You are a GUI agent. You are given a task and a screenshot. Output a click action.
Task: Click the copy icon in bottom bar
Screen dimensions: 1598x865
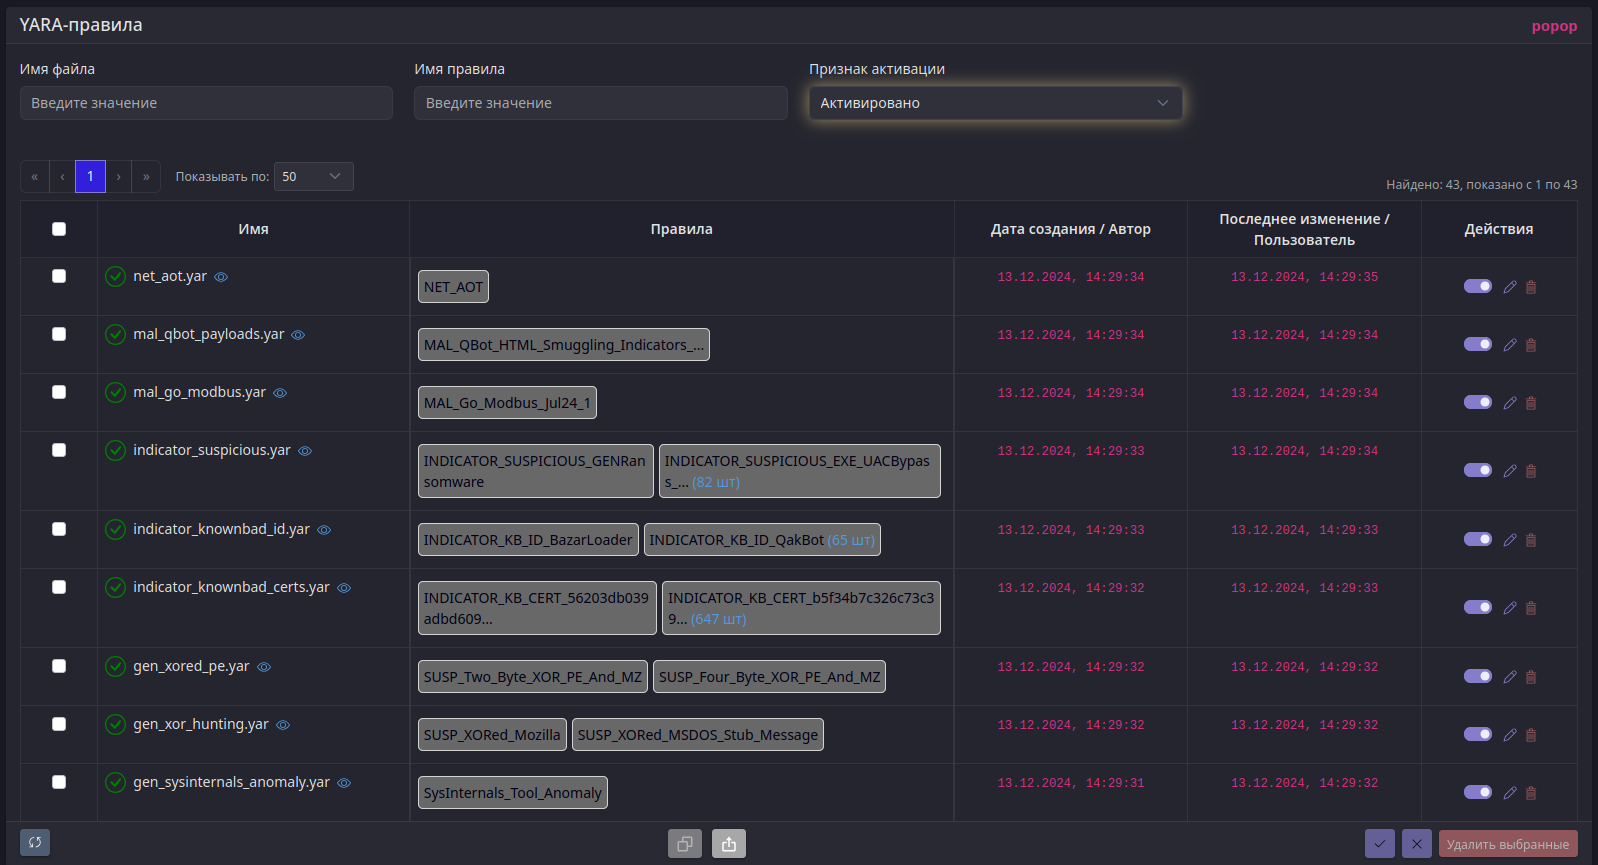(685, 844)
